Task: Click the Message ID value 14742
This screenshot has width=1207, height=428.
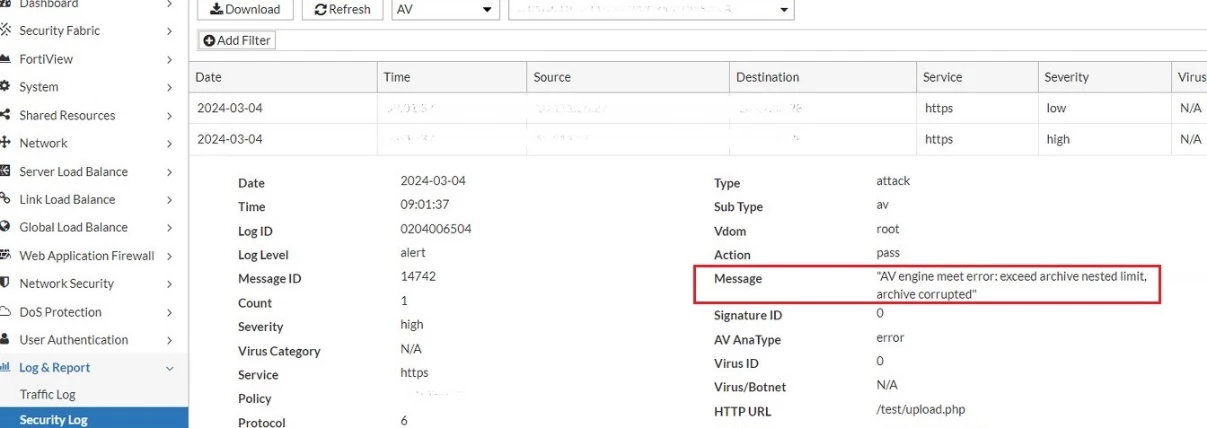Action: (417, 276)
